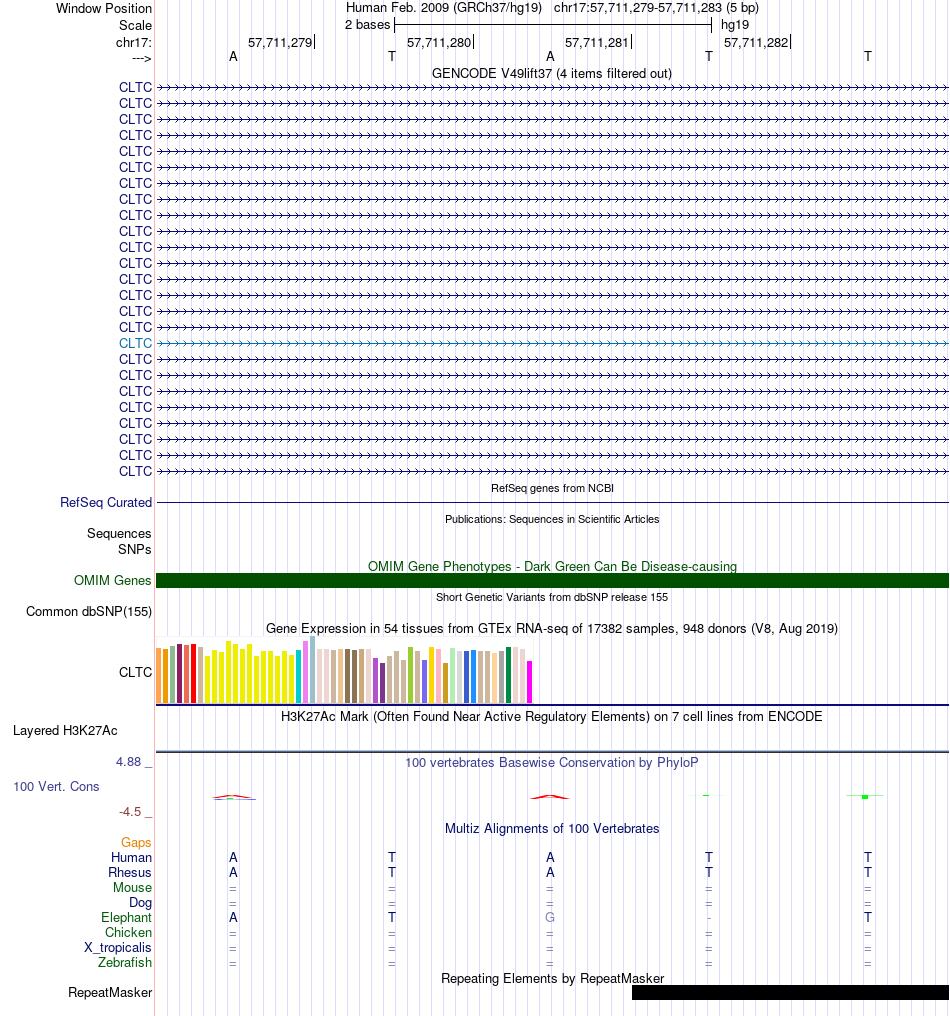950x1016 pixels.
Task: Open the RefSeq Curated track label
Action: pyautogui.click(x=106, y=502)
